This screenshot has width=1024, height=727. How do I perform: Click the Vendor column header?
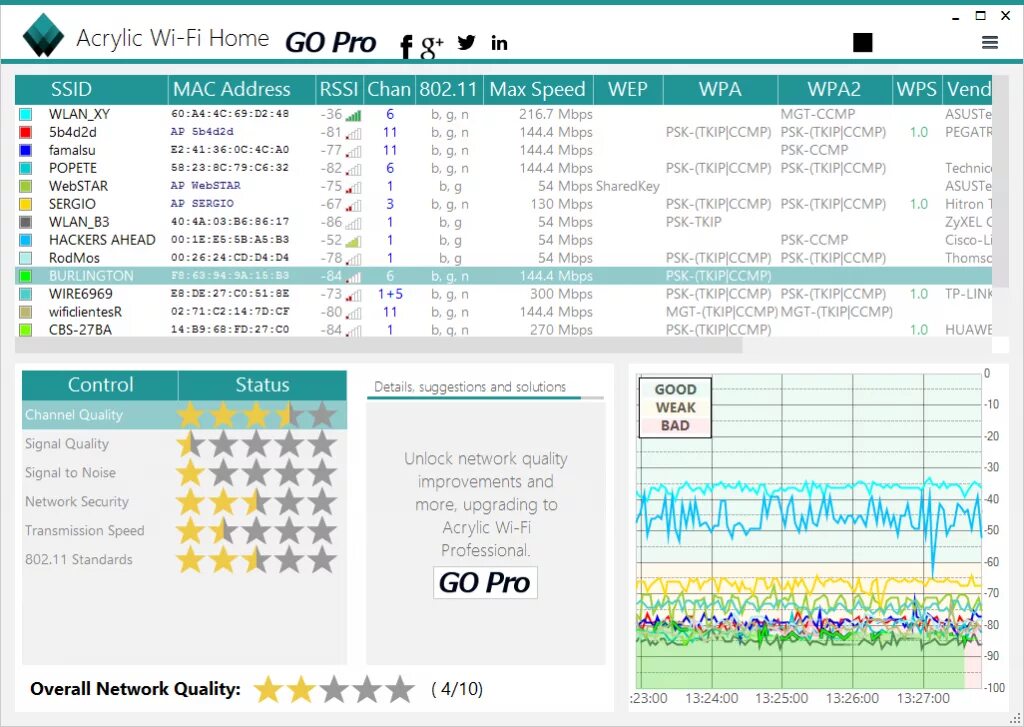coord(968,89)
